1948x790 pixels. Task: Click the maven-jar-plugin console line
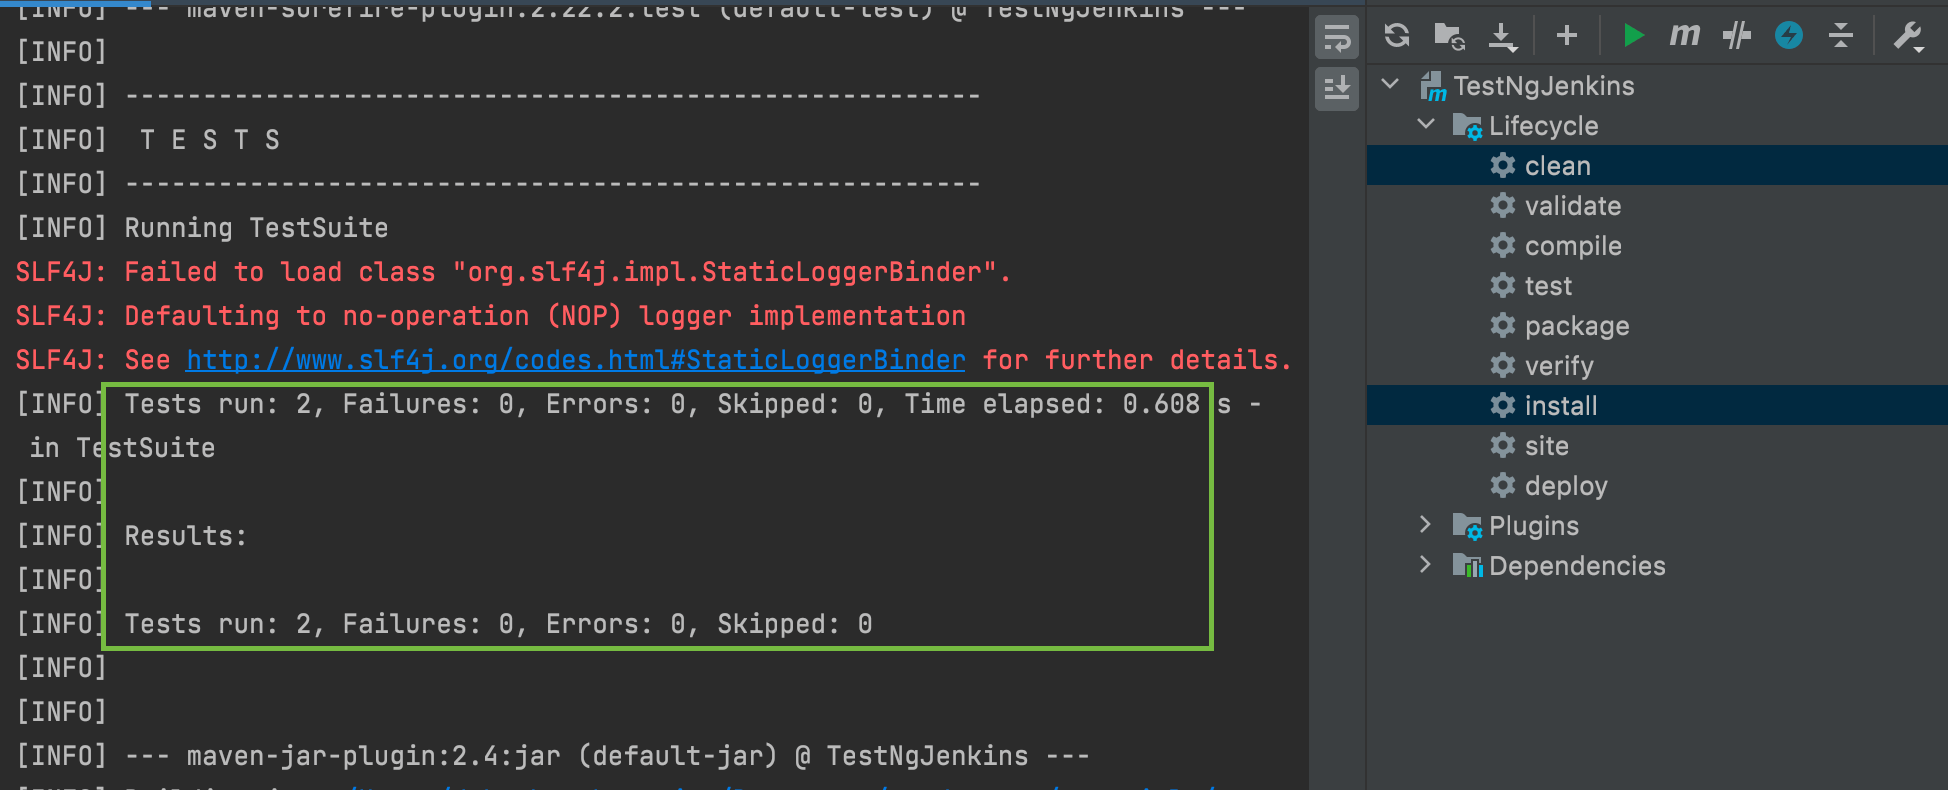pyautogui.click(x=553, y=756)
